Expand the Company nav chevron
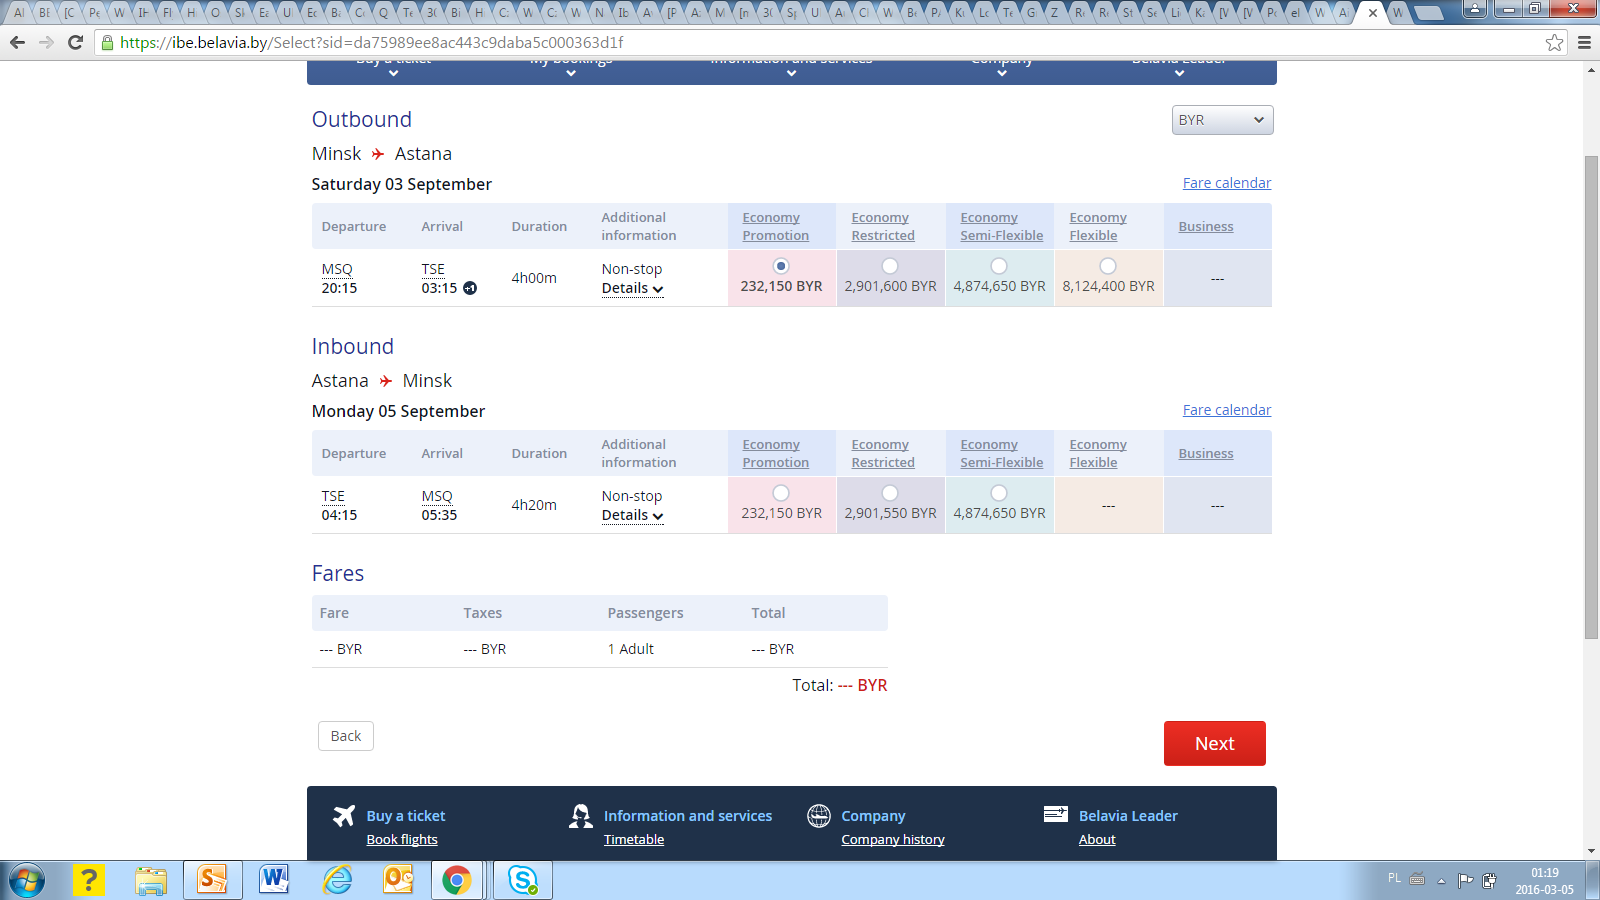The width and height of the screenshot is (1600, 900). pos(1002,73)
